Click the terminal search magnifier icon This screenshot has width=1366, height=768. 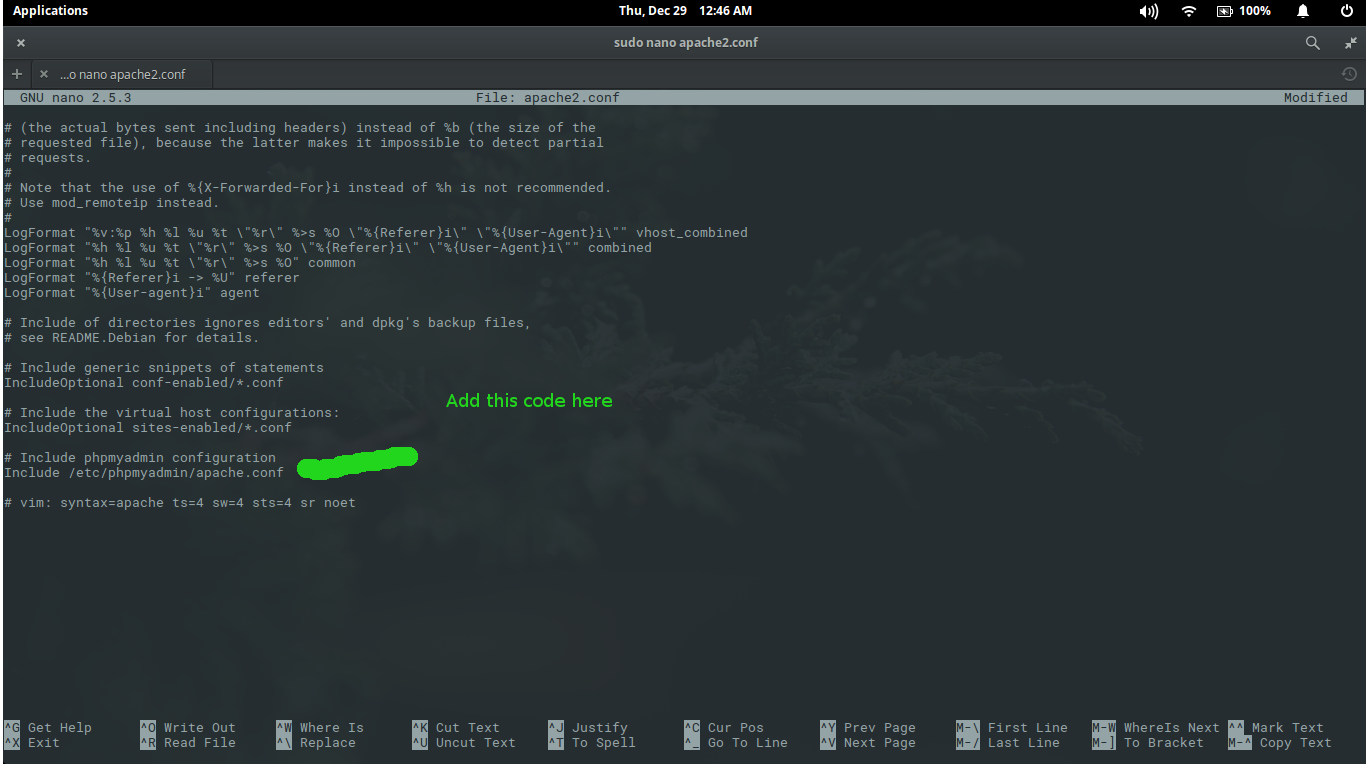1312,42
